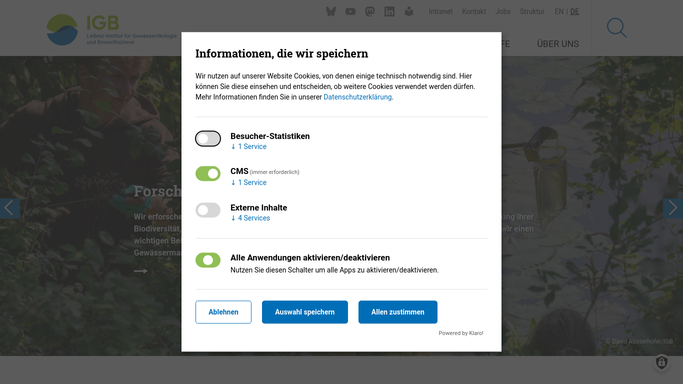
Task: Open the YouTube channel icon
Action: (350, 12)
